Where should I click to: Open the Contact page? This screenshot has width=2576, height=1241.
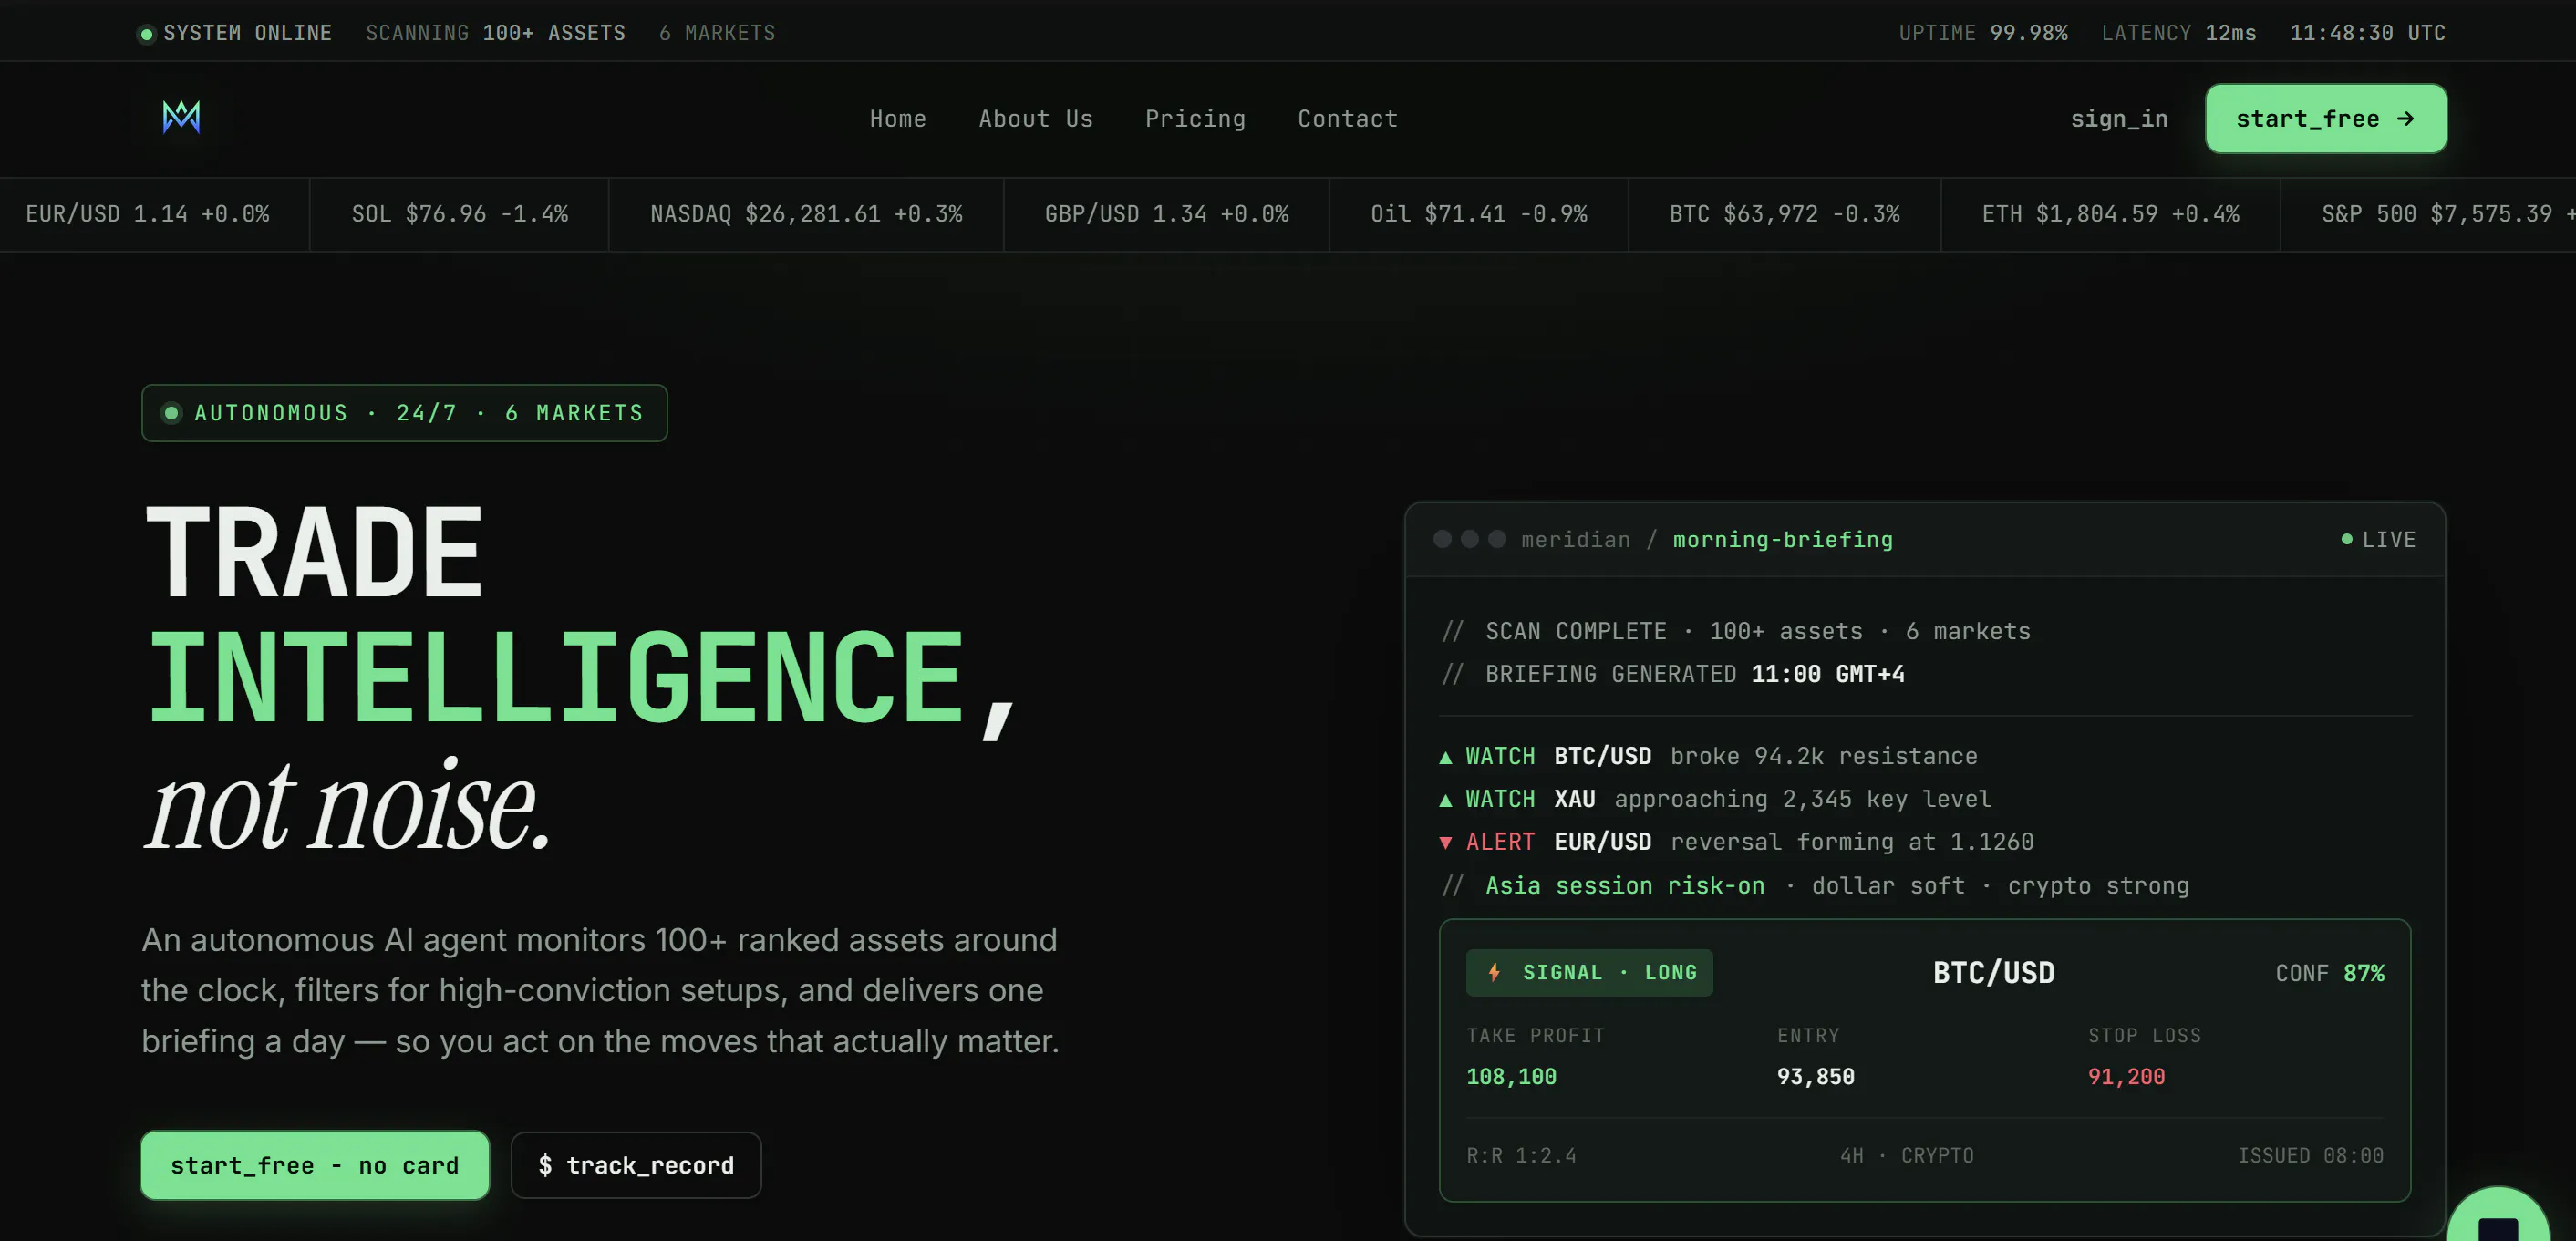point(1347,119)
